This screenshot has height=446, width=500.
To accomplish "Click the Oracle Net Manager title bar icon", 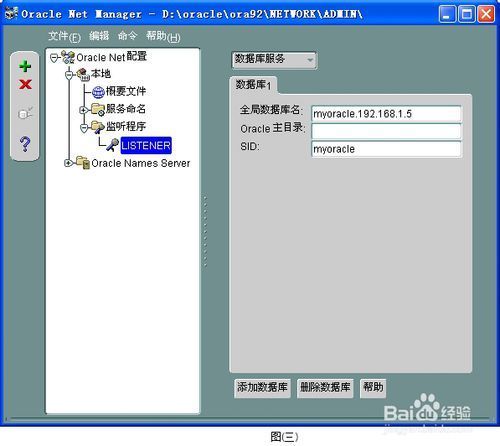I will click(11, 14).
